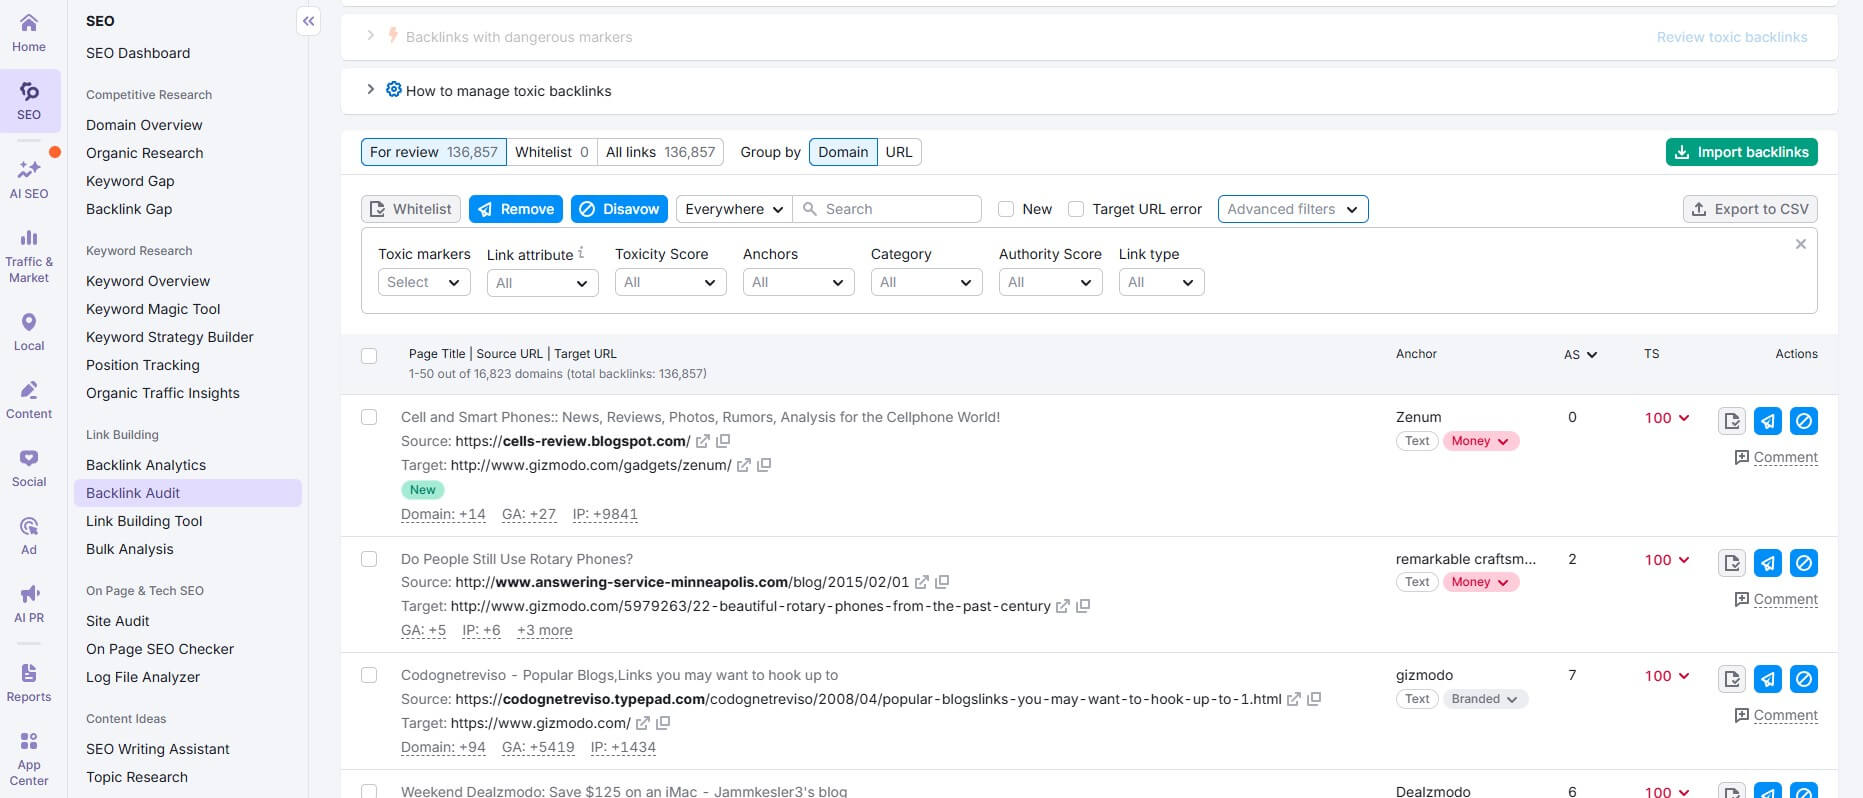Group by URL toggle
Screen dimensions: 1863x798
coord(899,152)
